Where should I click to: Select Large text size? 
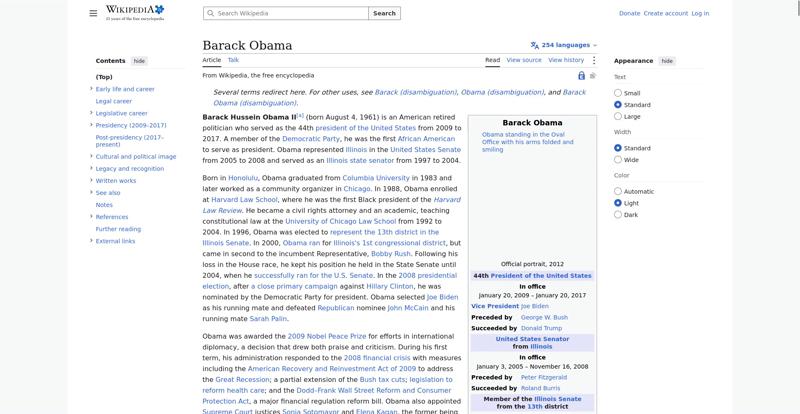pyautogui.click(x=618, y=116)
